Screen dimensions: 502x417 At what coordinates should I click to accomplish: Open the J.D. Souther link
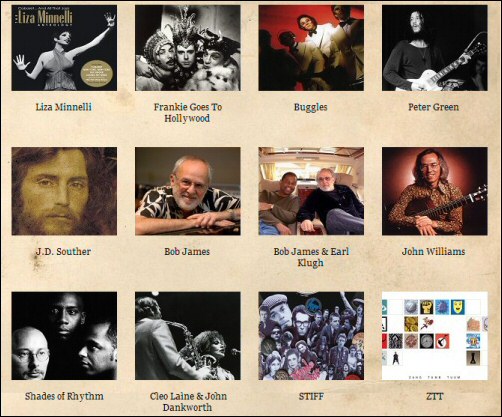[63, 251]
